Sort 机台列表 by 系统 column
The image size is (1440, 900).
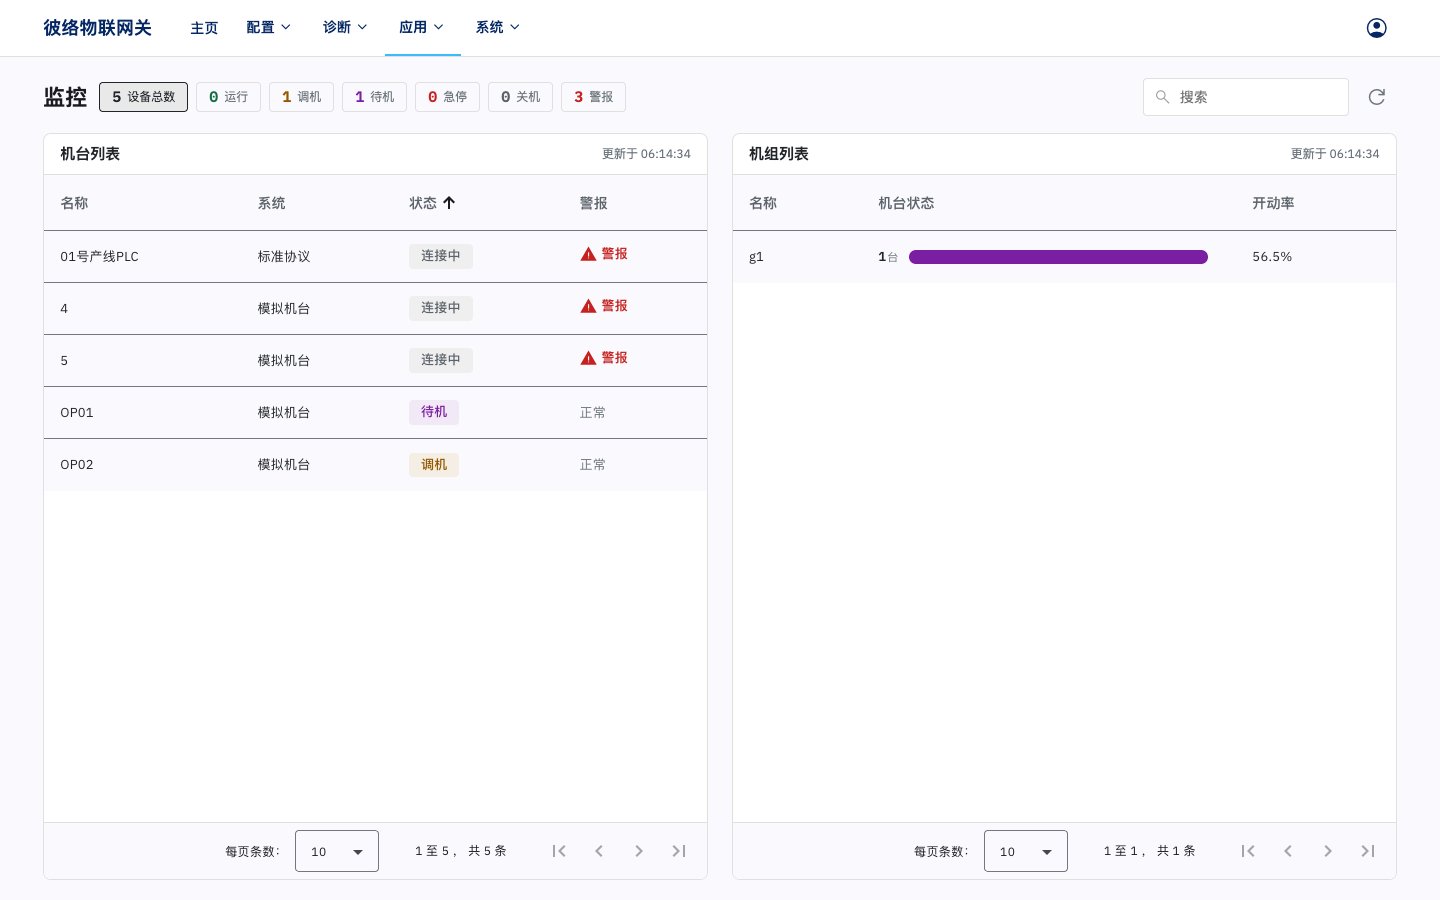pyautogui.click(x=271, y=203)
